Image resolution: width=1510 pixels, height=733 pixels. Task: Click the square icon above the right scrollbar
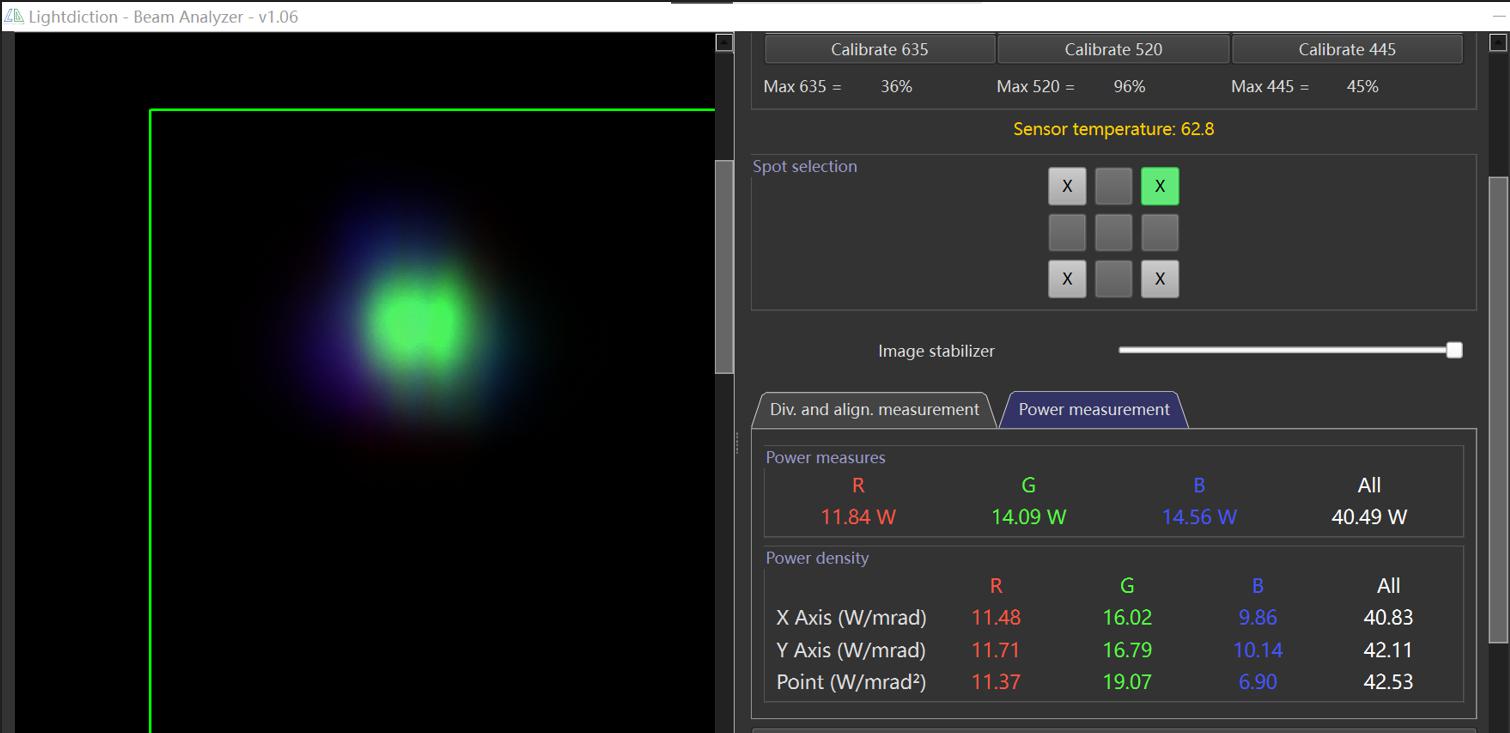point(1498,42)
